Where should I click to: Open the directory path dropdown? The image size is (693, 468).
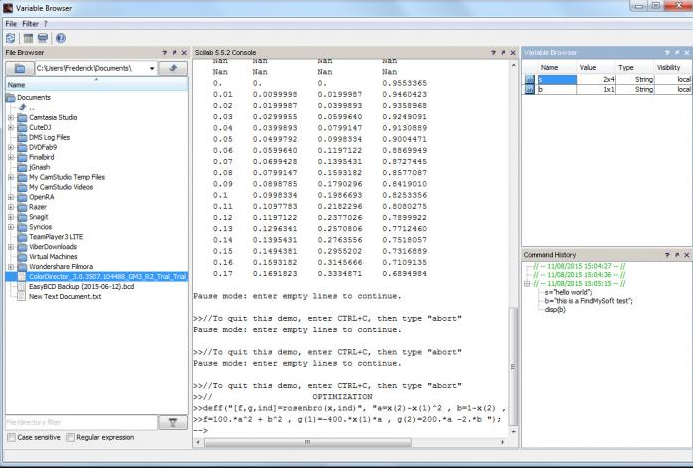pyautogui.click(x=151, y=68)
